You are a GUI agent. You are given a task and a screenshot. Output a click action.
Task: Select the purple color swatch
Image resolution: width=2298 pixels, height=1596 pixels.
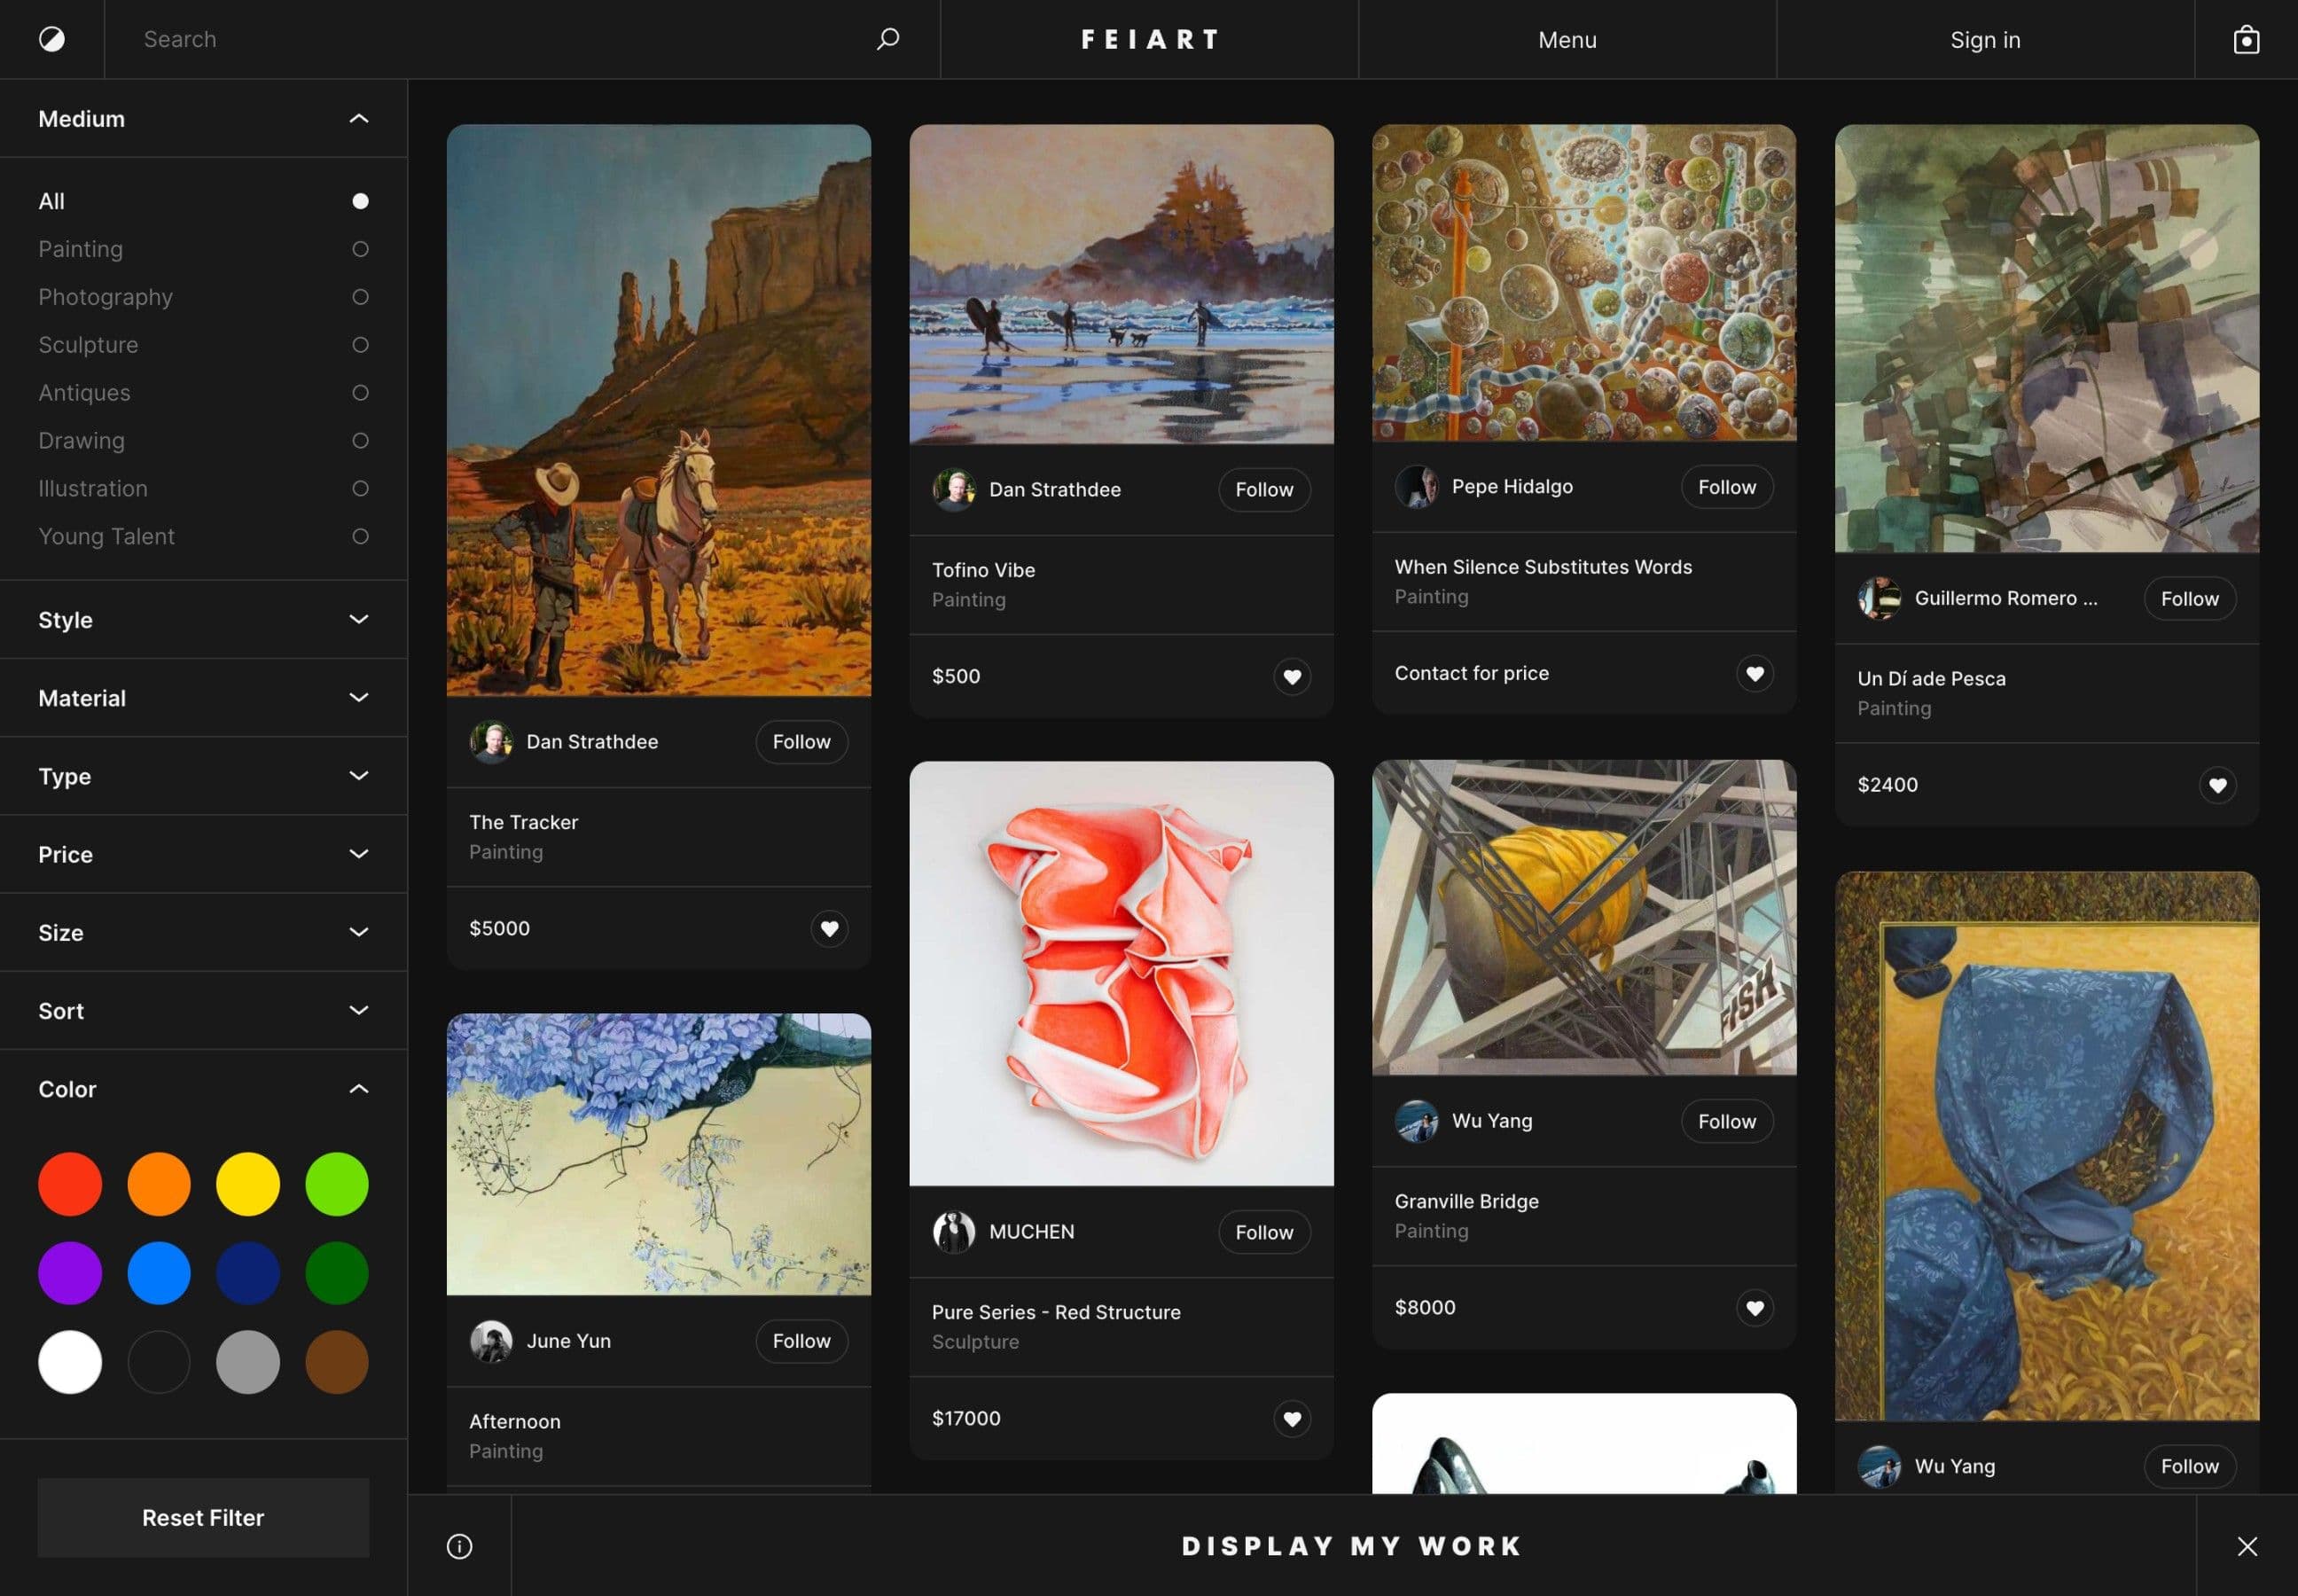point(69,1272)
